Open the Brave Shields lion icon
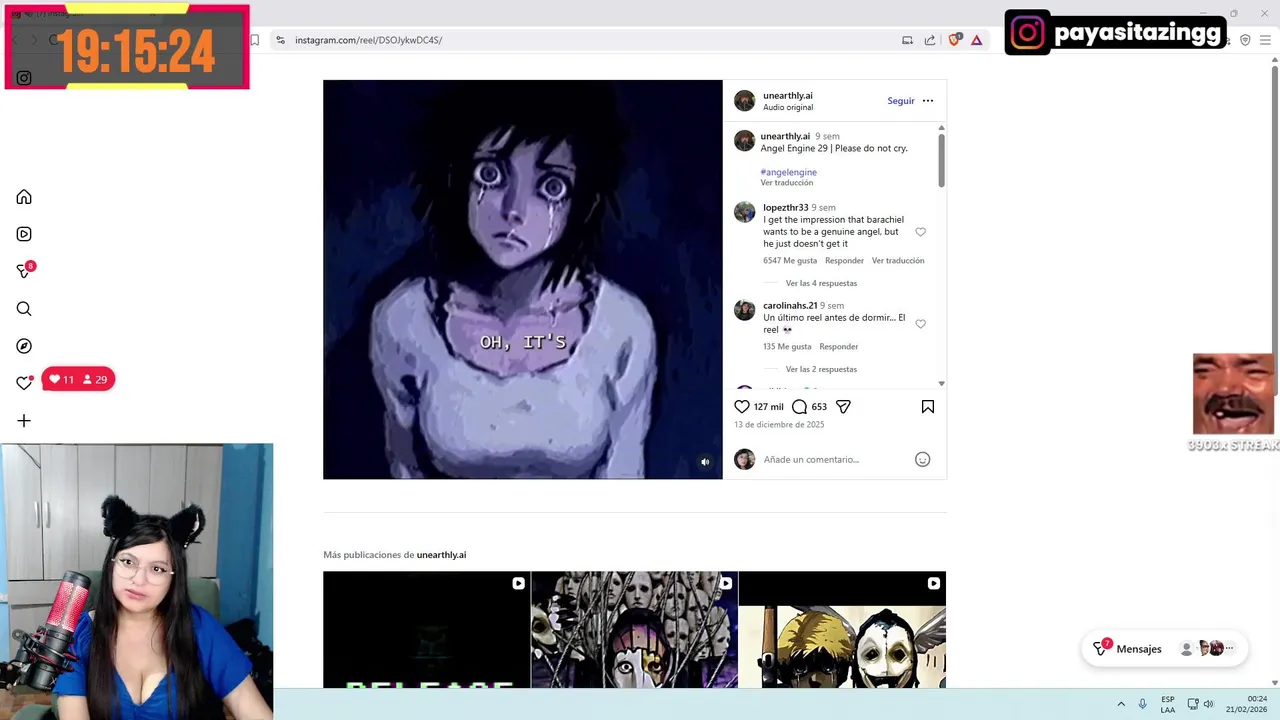This screenshot has height=720, width=1280. [954, 40]
